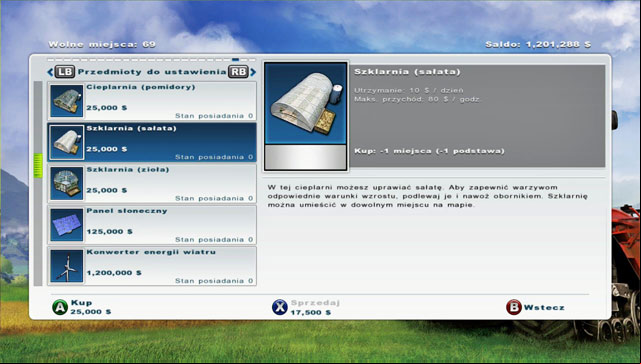Select the Konwerter energii wiatru turbine icon
This screenshot has height=364, width=641.
point(66,266)
